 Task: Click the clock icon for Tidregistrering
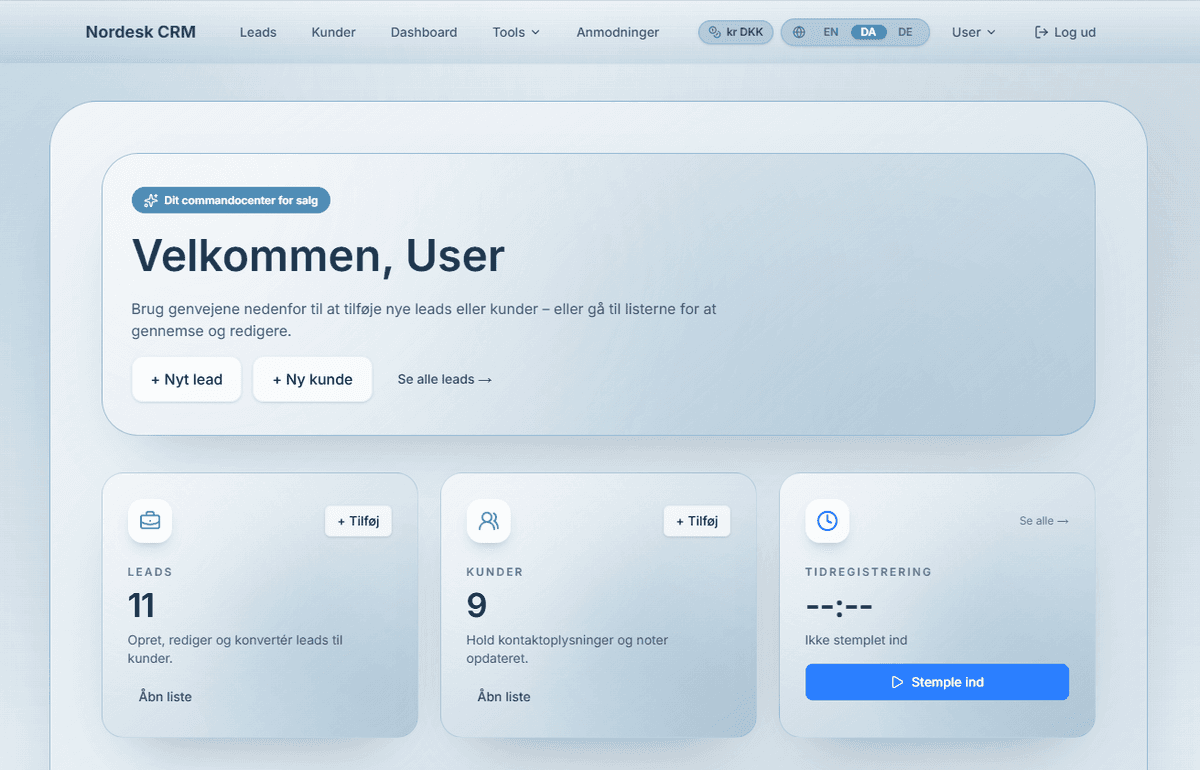(x=827, y=520)
